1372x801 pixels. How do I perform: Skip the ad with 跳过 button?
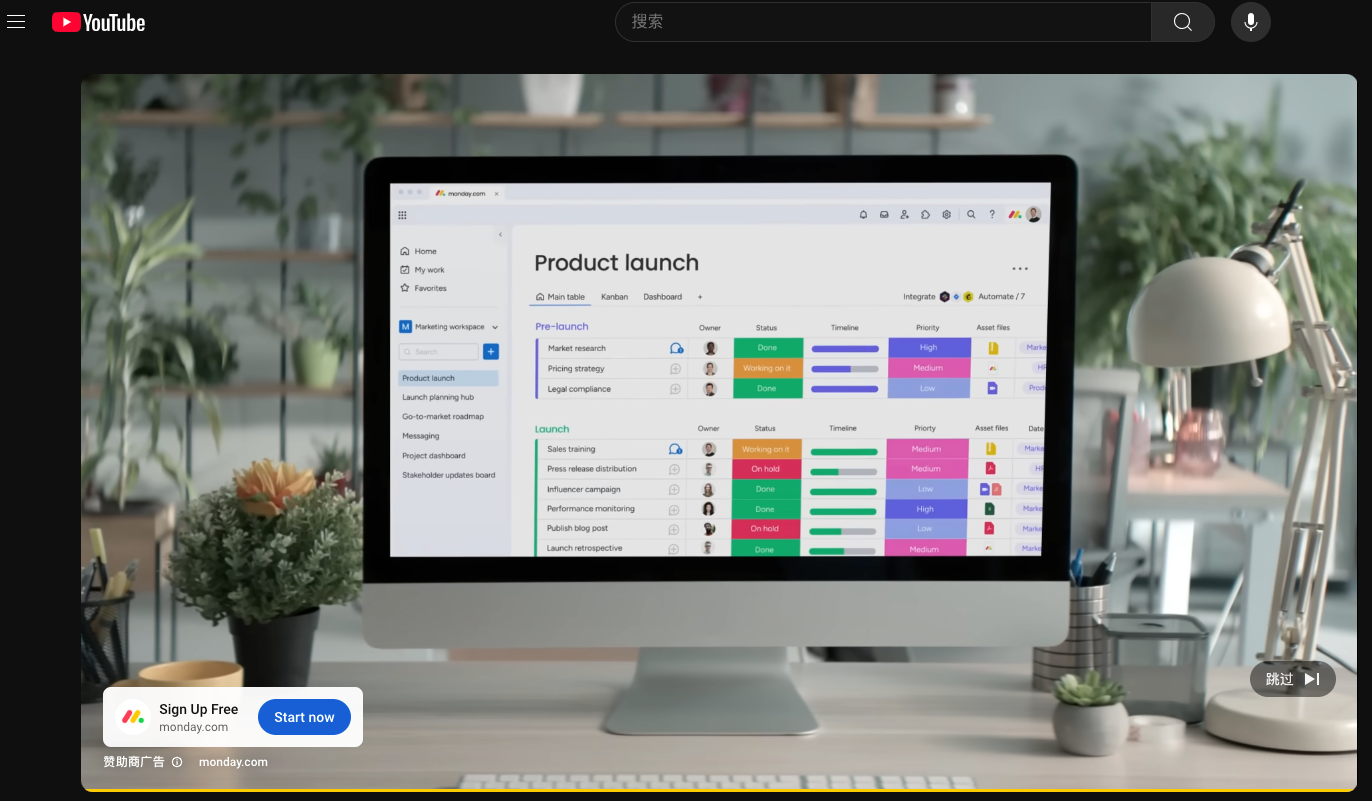(x=1292, y=679)
